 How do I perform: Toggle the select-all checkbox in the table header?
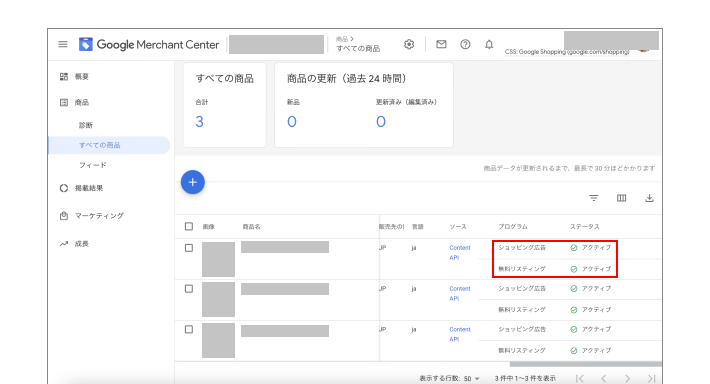click(x=189, y=226)
